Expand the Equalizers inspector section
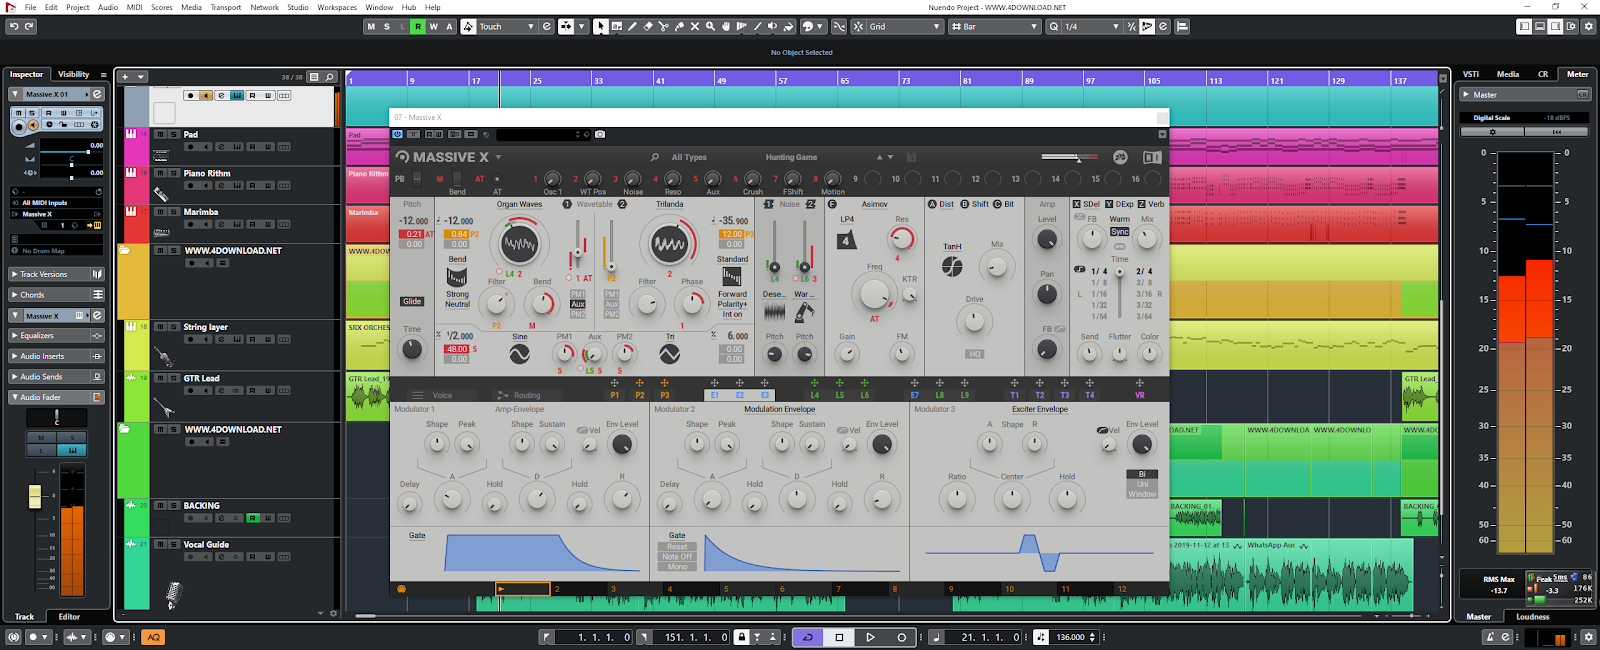This screenshot has width=1600, height=650. [56, 336]
